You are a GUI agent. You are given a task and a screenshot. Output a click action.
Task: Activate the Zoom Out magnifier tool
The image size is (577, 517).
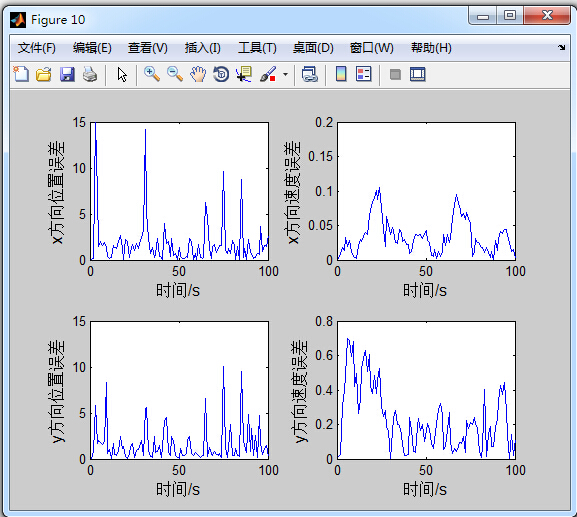click(175, 74)
